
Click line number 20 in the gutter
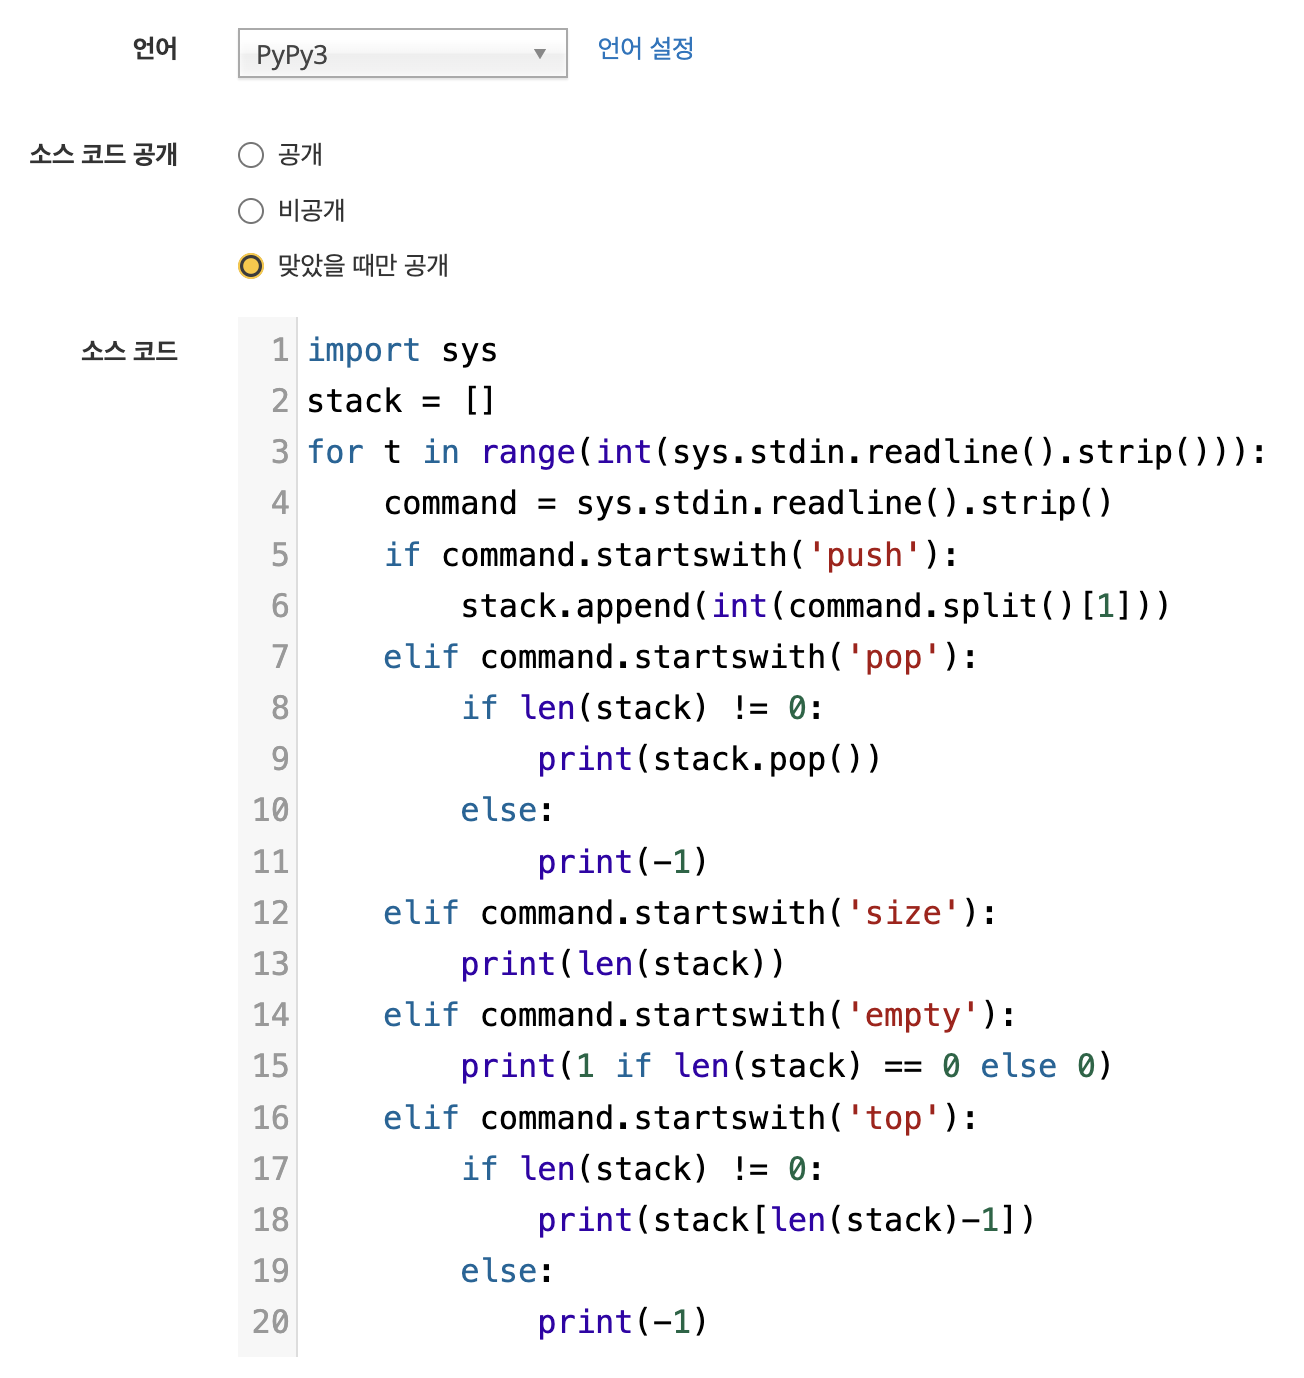(270, 1322)
